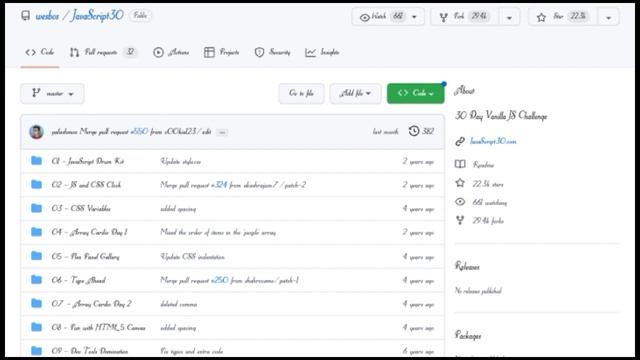Open the Pull requests tab
This screenshot has height=360, width=640.
pyautogui.click(x=103, y=52)
